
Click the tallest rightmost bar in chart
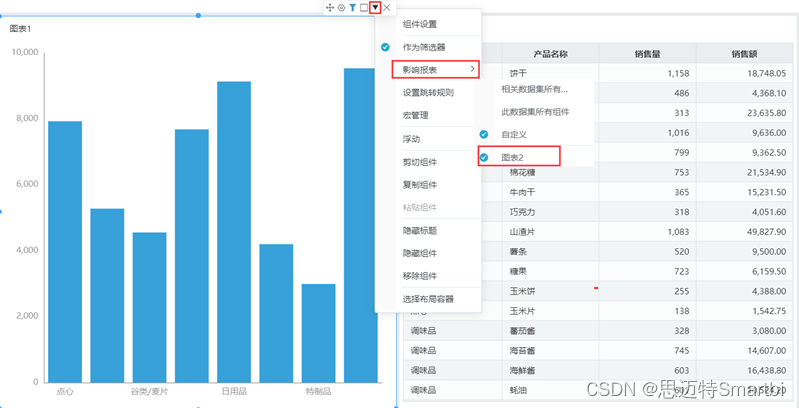pyautogui.click(x=361, y=225)
